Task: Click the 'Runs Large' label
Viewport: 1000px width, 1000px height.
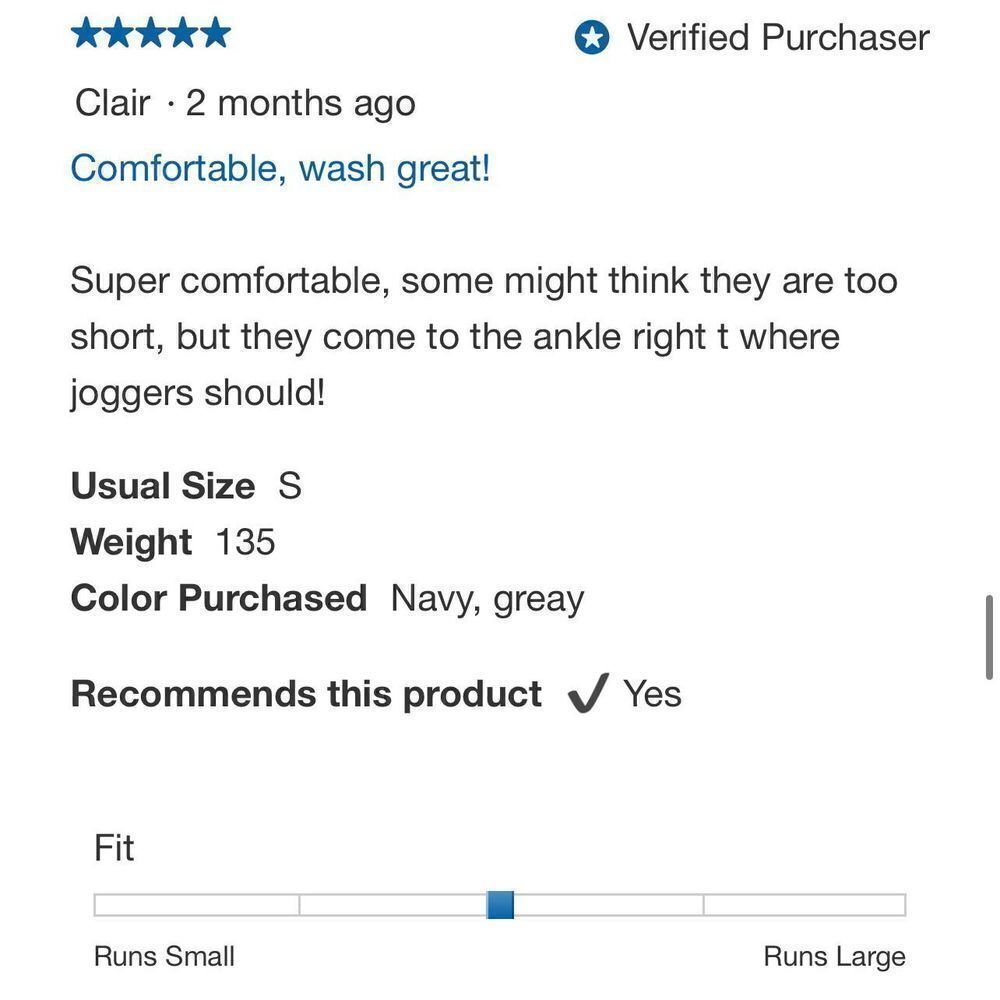Action: tap(835, 957)
